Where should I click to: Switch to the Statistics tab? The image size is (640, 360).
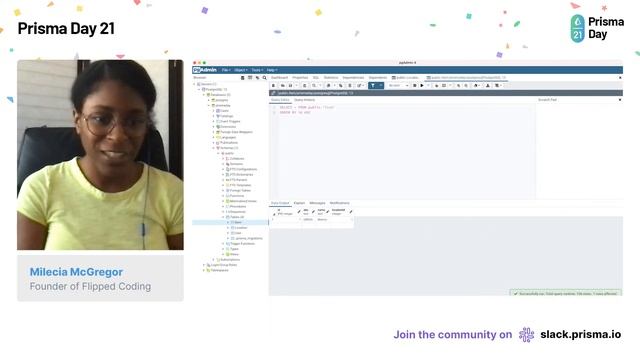point(331,78)
